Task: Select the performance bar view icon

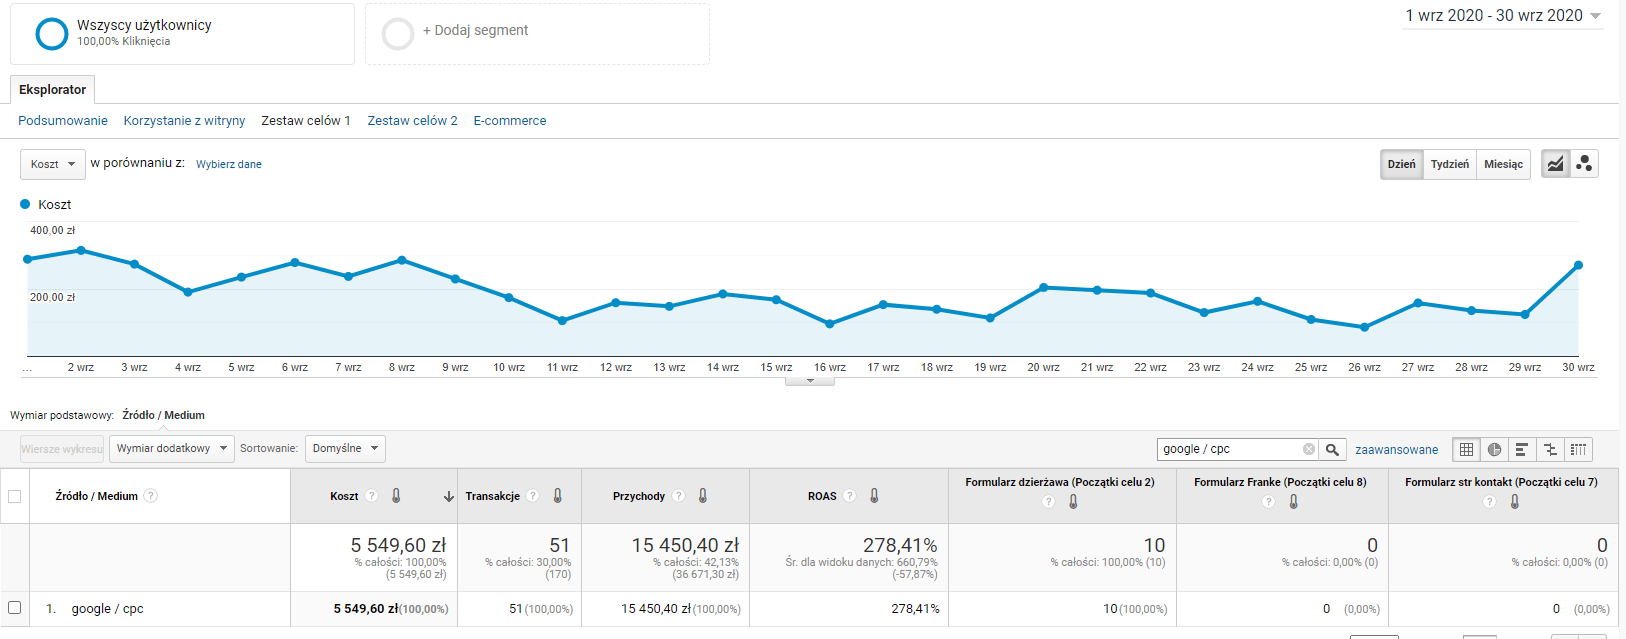Action: 1522,450
